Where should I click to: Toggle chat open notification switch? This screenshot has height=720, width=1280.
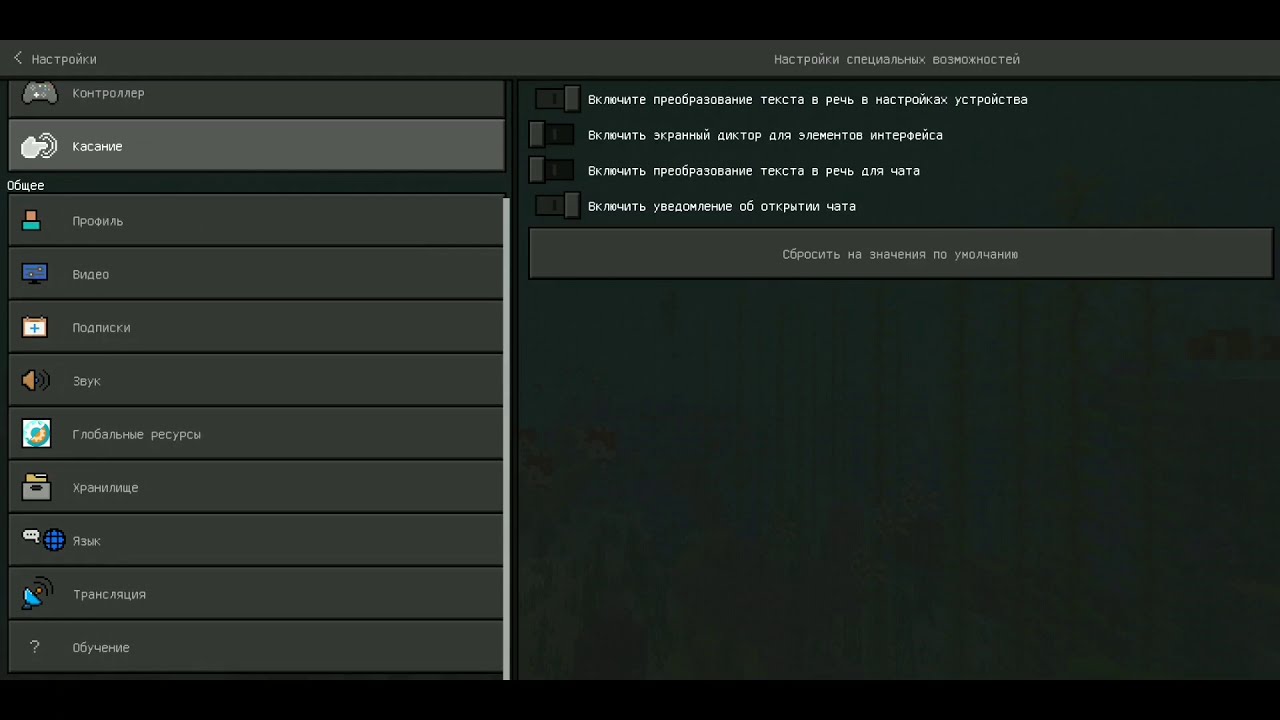click(557, 206)
